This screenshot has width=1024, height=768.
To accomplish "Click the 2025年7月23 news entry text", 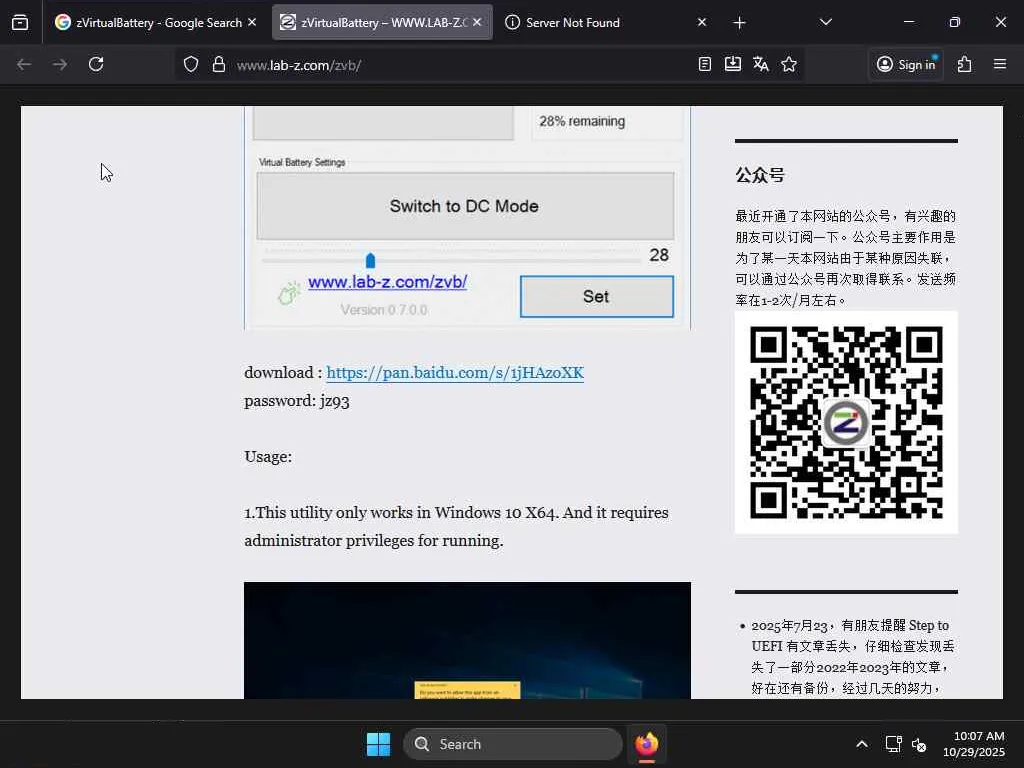I will click(853, 656).
